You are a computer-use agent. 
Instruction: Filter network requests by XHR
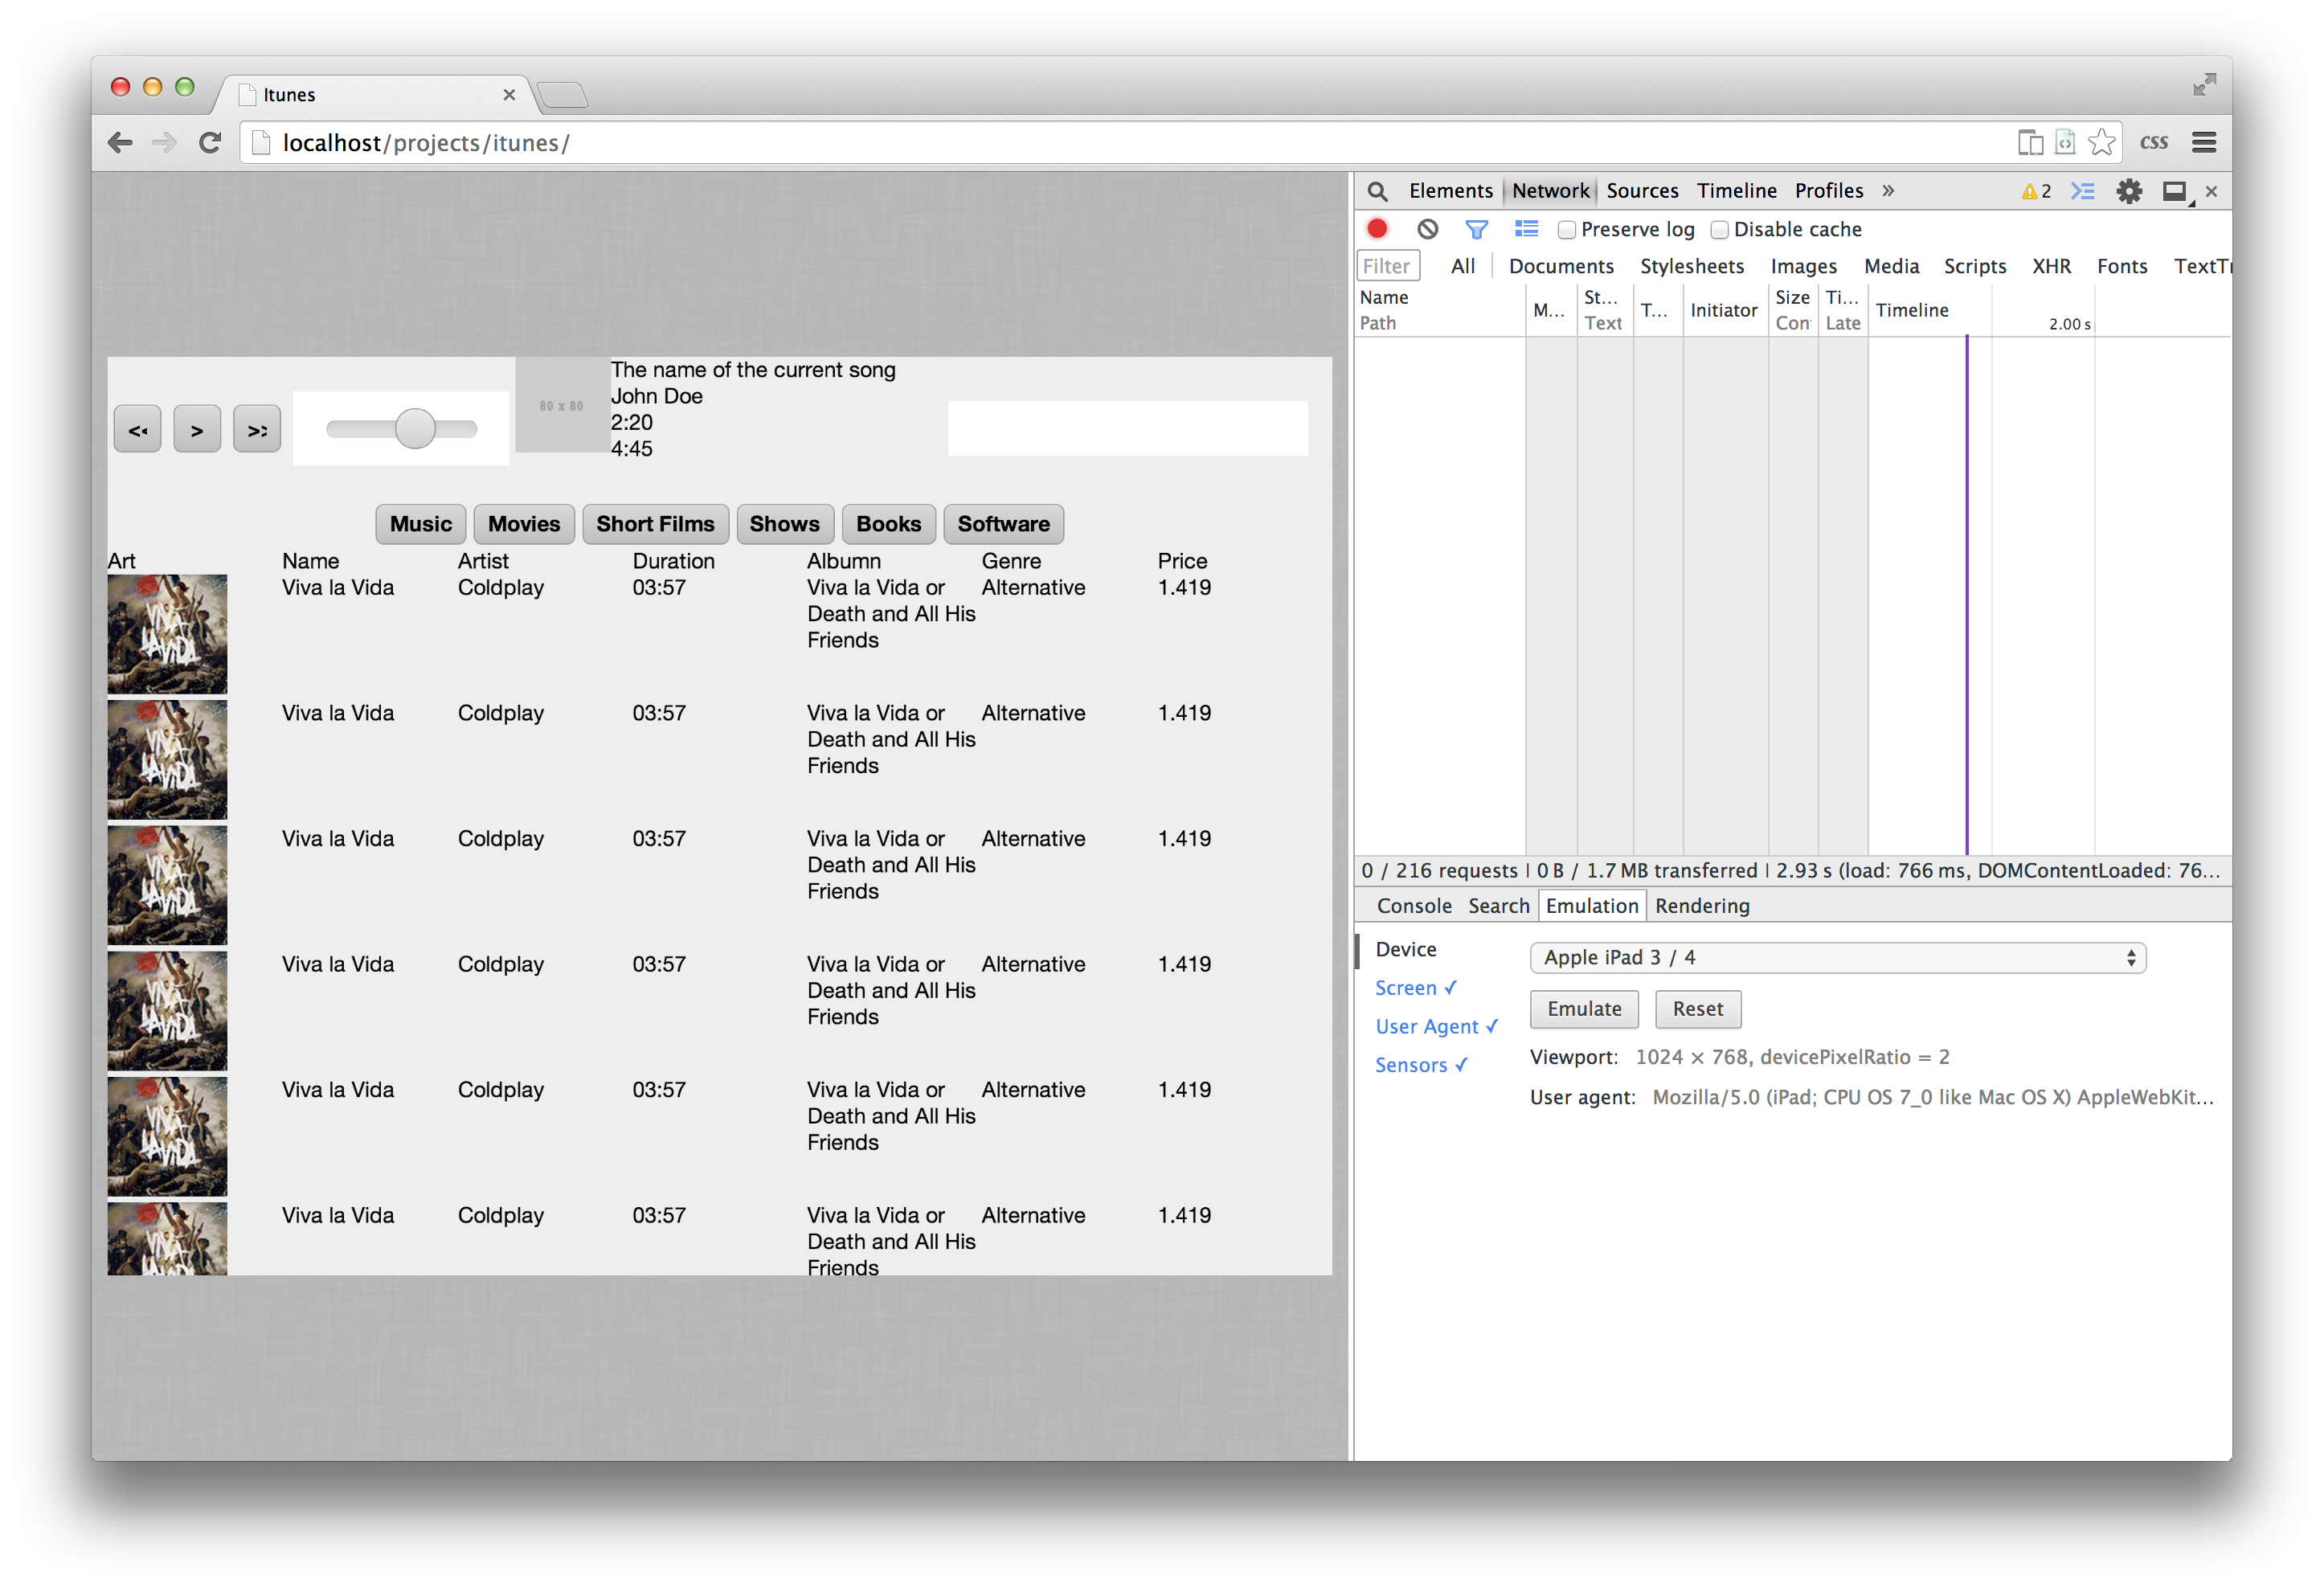pos(2051,266)
